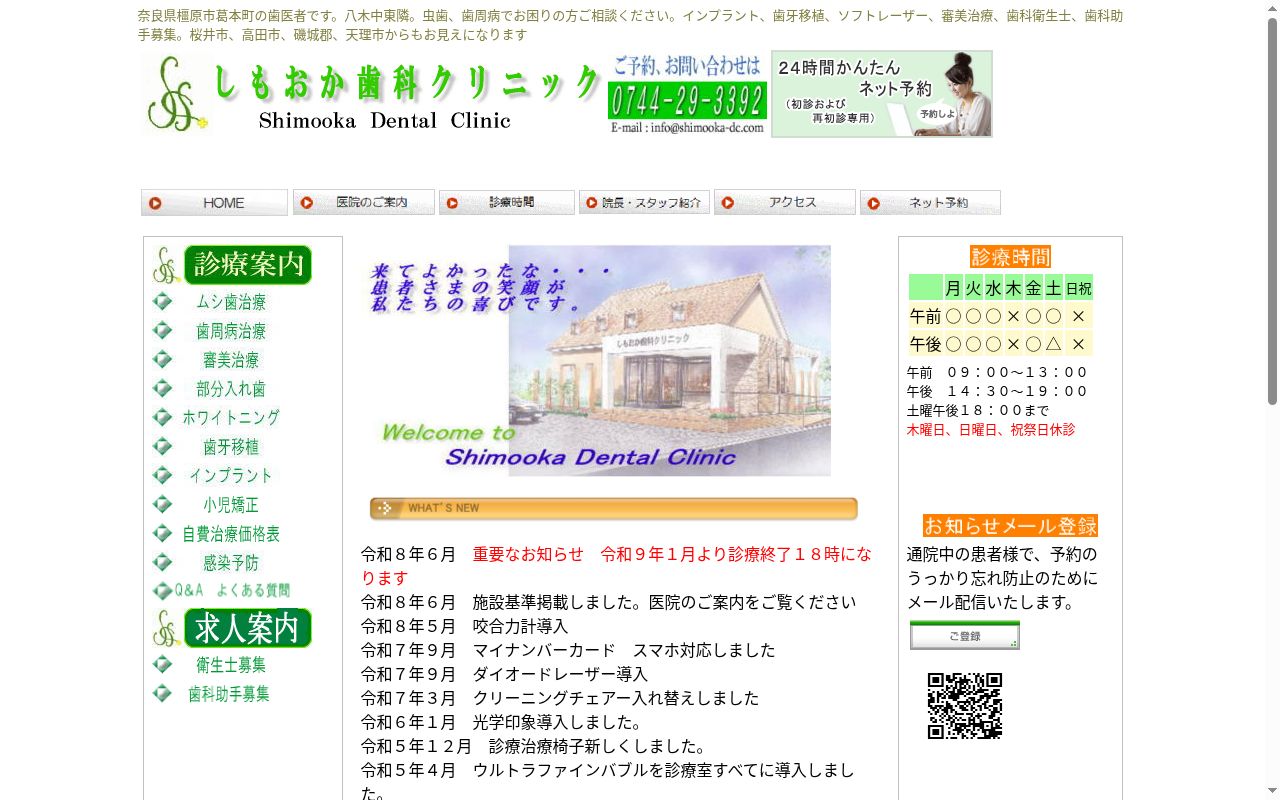Open ネット予約 navigation button

tap(930, 203)
